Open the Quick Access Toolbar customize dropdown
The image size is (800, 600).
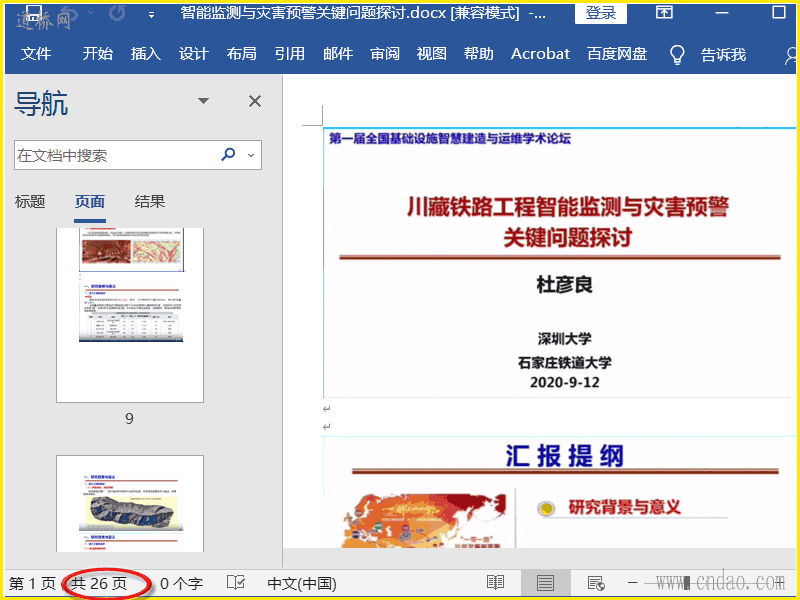pos(151,15)
